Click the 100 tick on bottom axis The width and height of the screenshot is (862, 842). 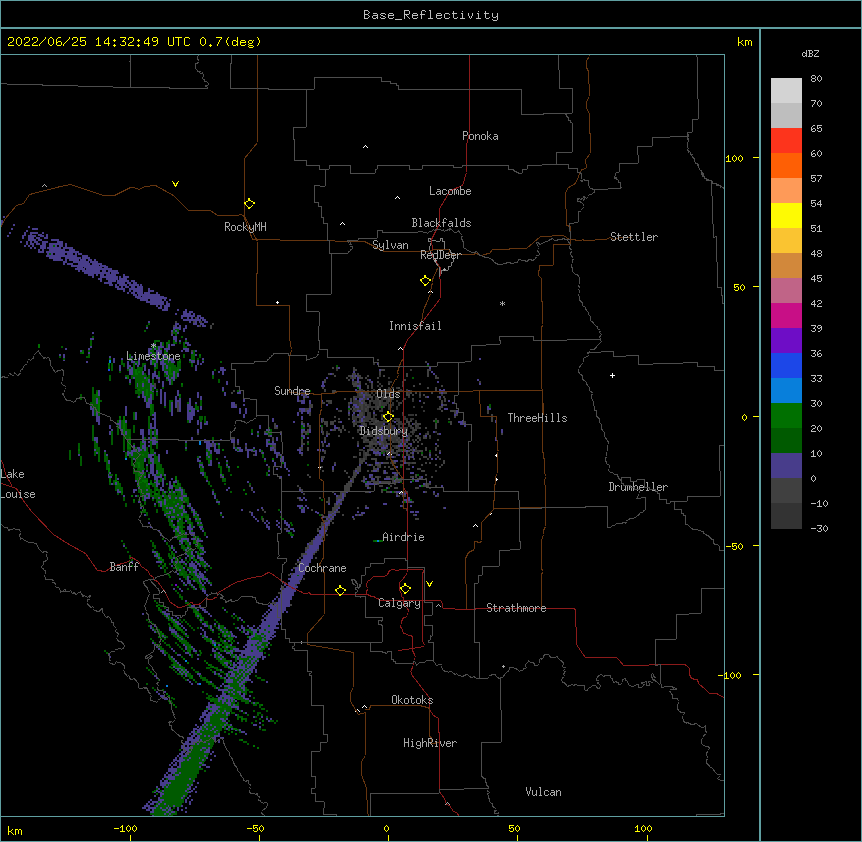click(x=643, y=828)
